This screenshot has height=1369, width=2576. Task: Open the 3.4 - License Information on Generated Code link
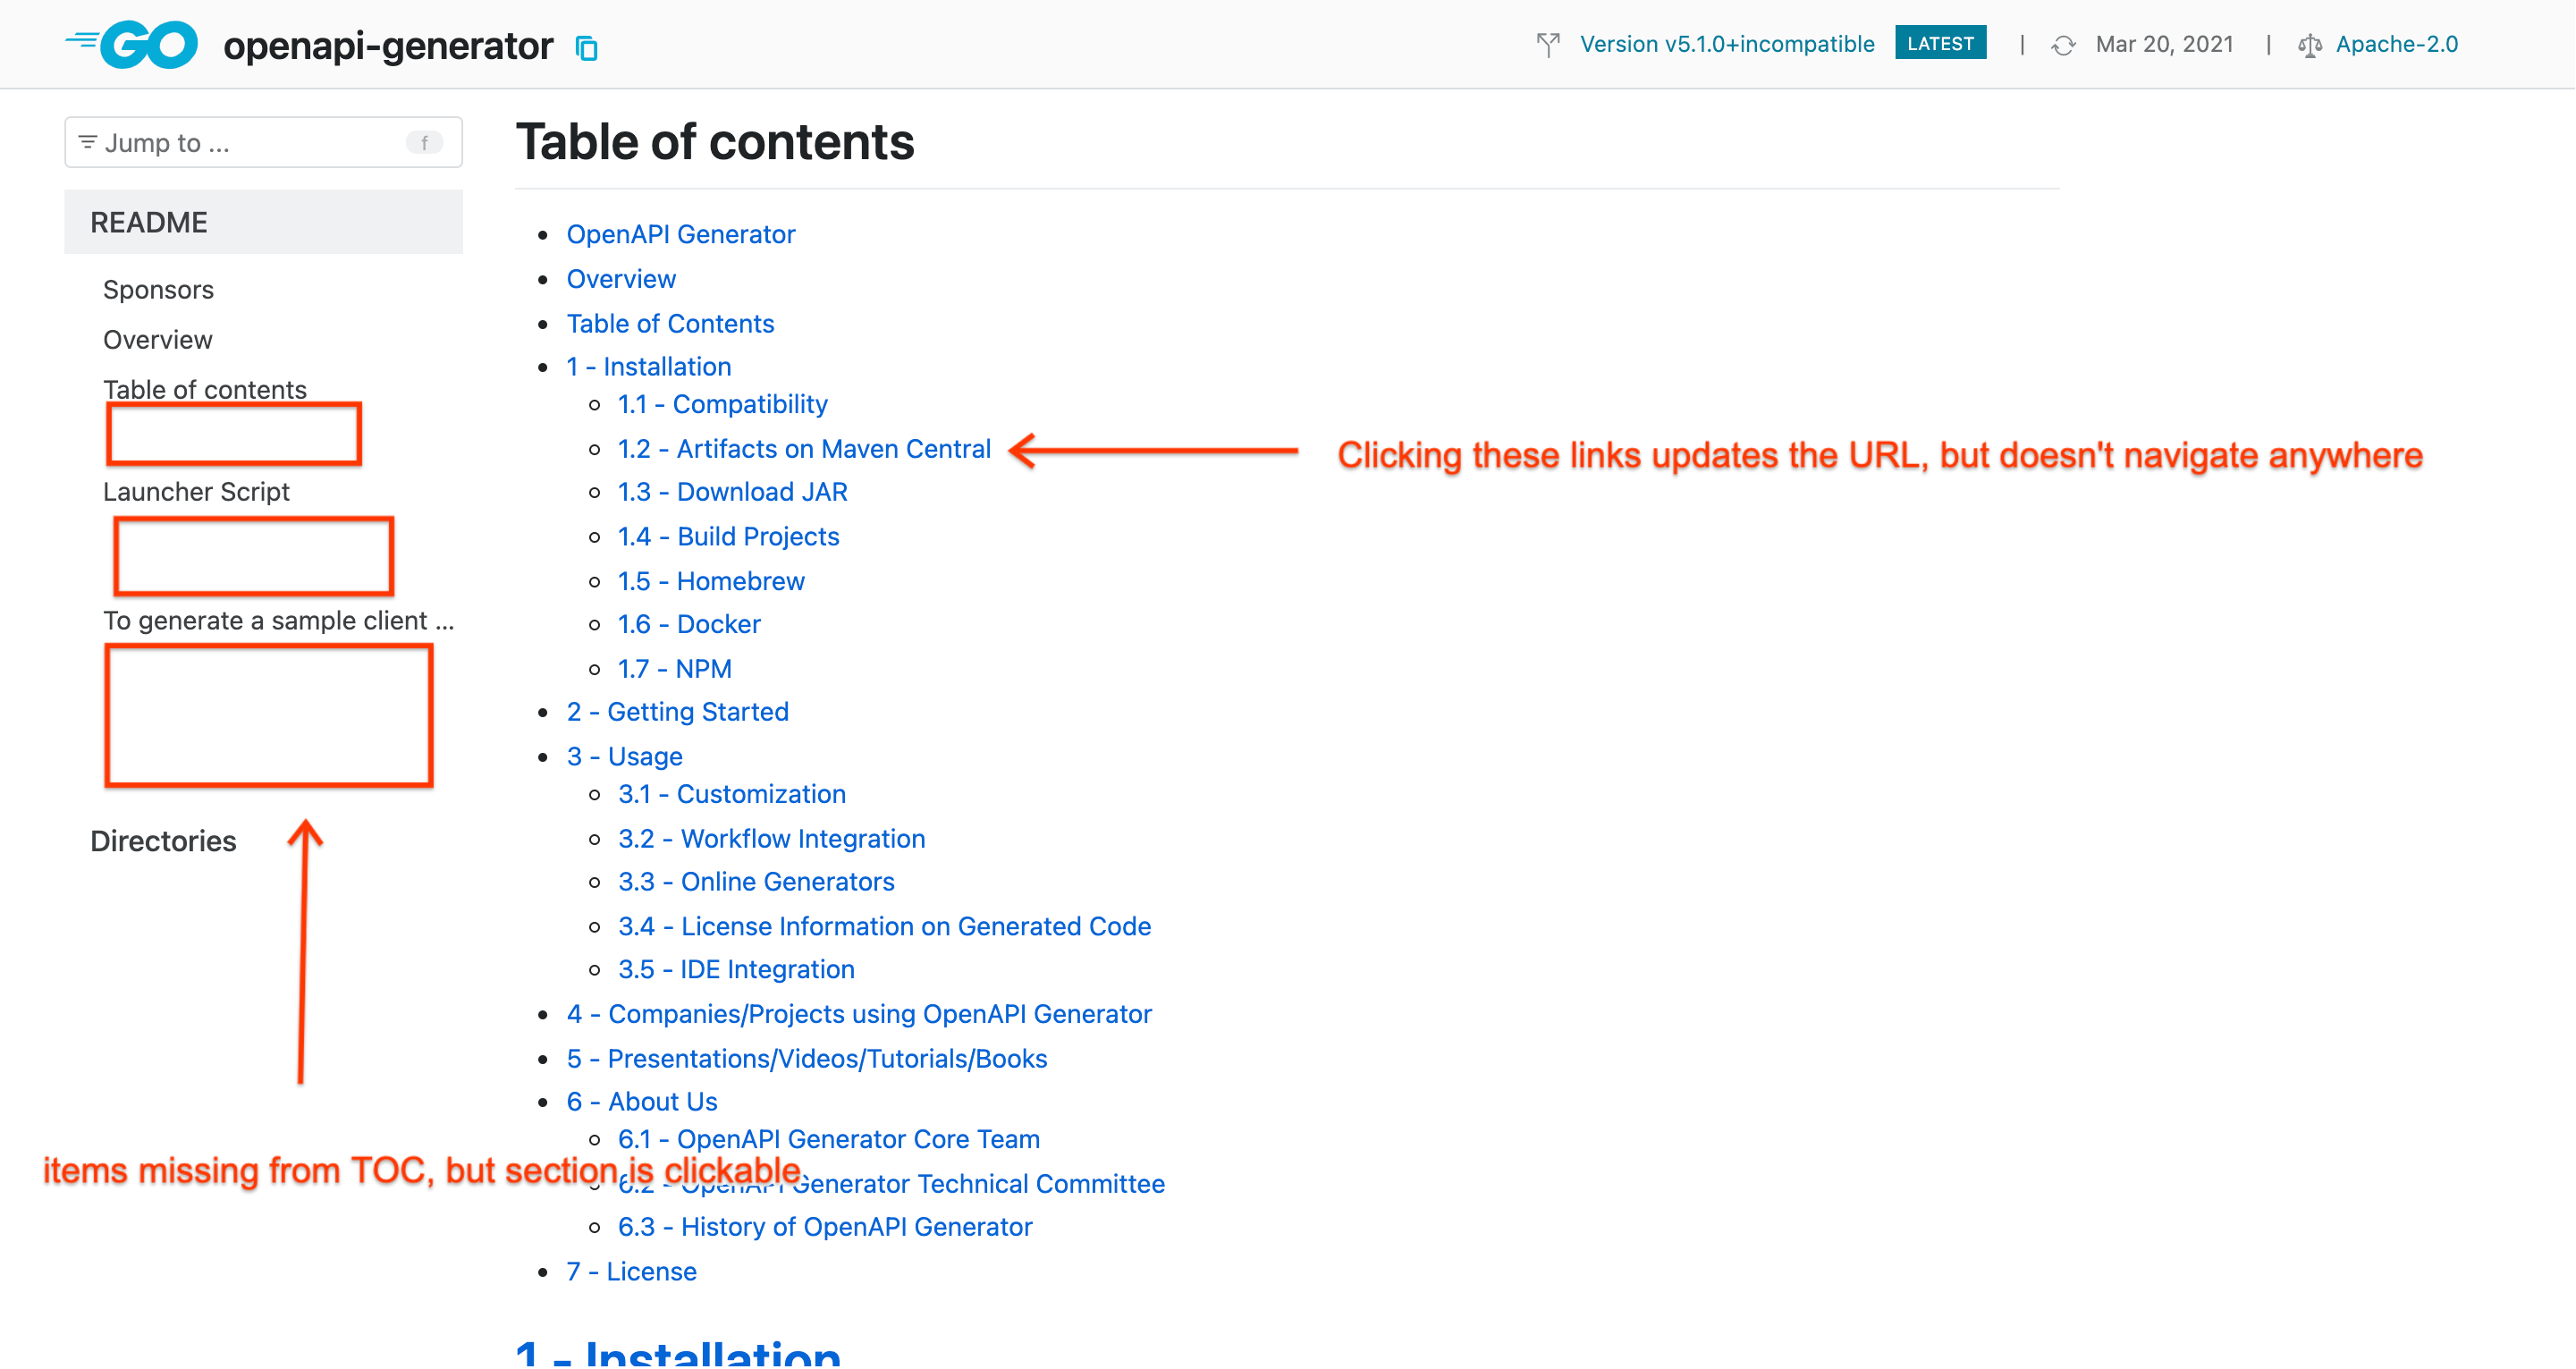tap(884, 926)
